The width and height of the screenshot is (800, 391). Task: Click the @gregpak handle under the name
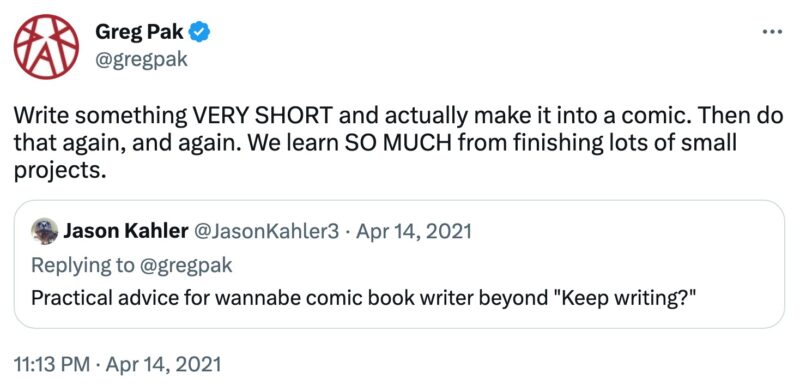pos(141,60)
